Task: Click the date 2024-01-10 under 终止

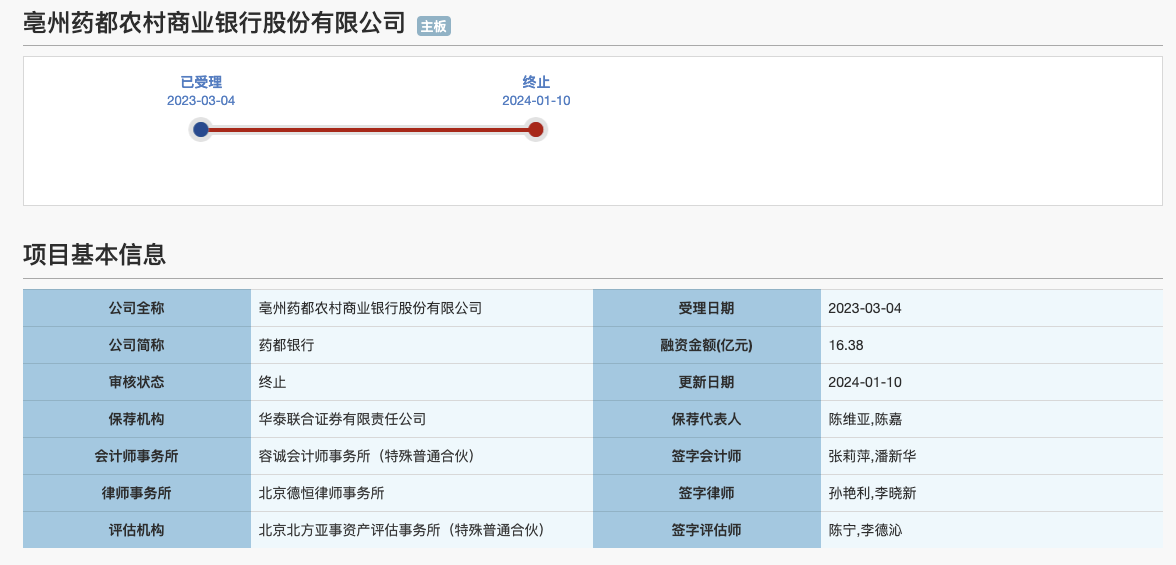Action: coord(536,101)
